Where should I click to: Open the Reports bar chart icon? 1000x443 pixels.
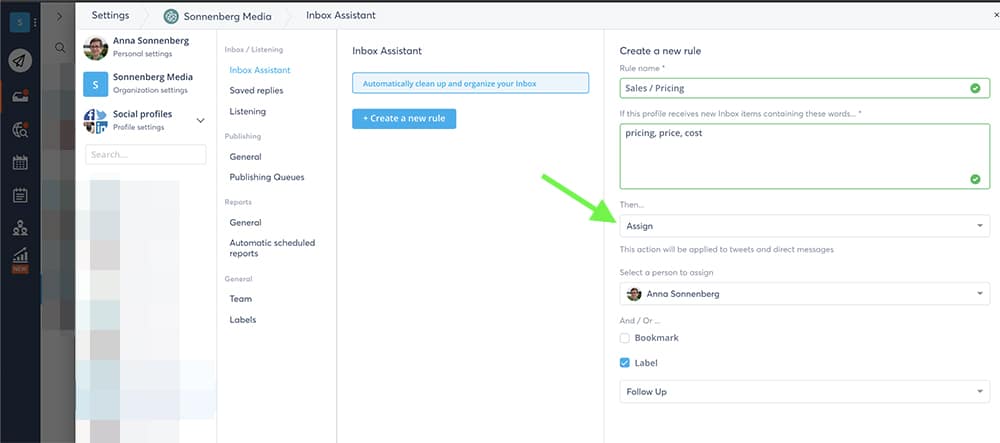tap(20, 257)
